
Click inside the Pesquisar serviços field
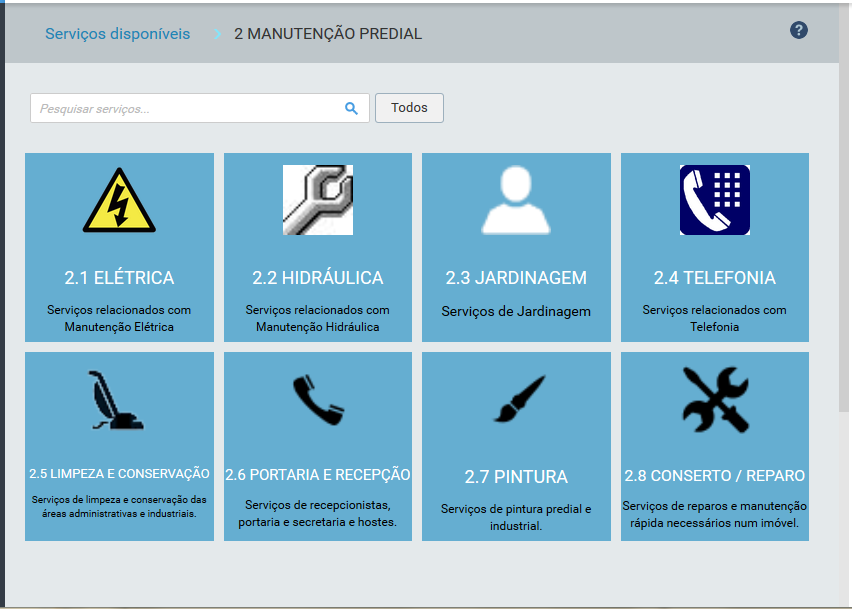click(x=180, y=107)
